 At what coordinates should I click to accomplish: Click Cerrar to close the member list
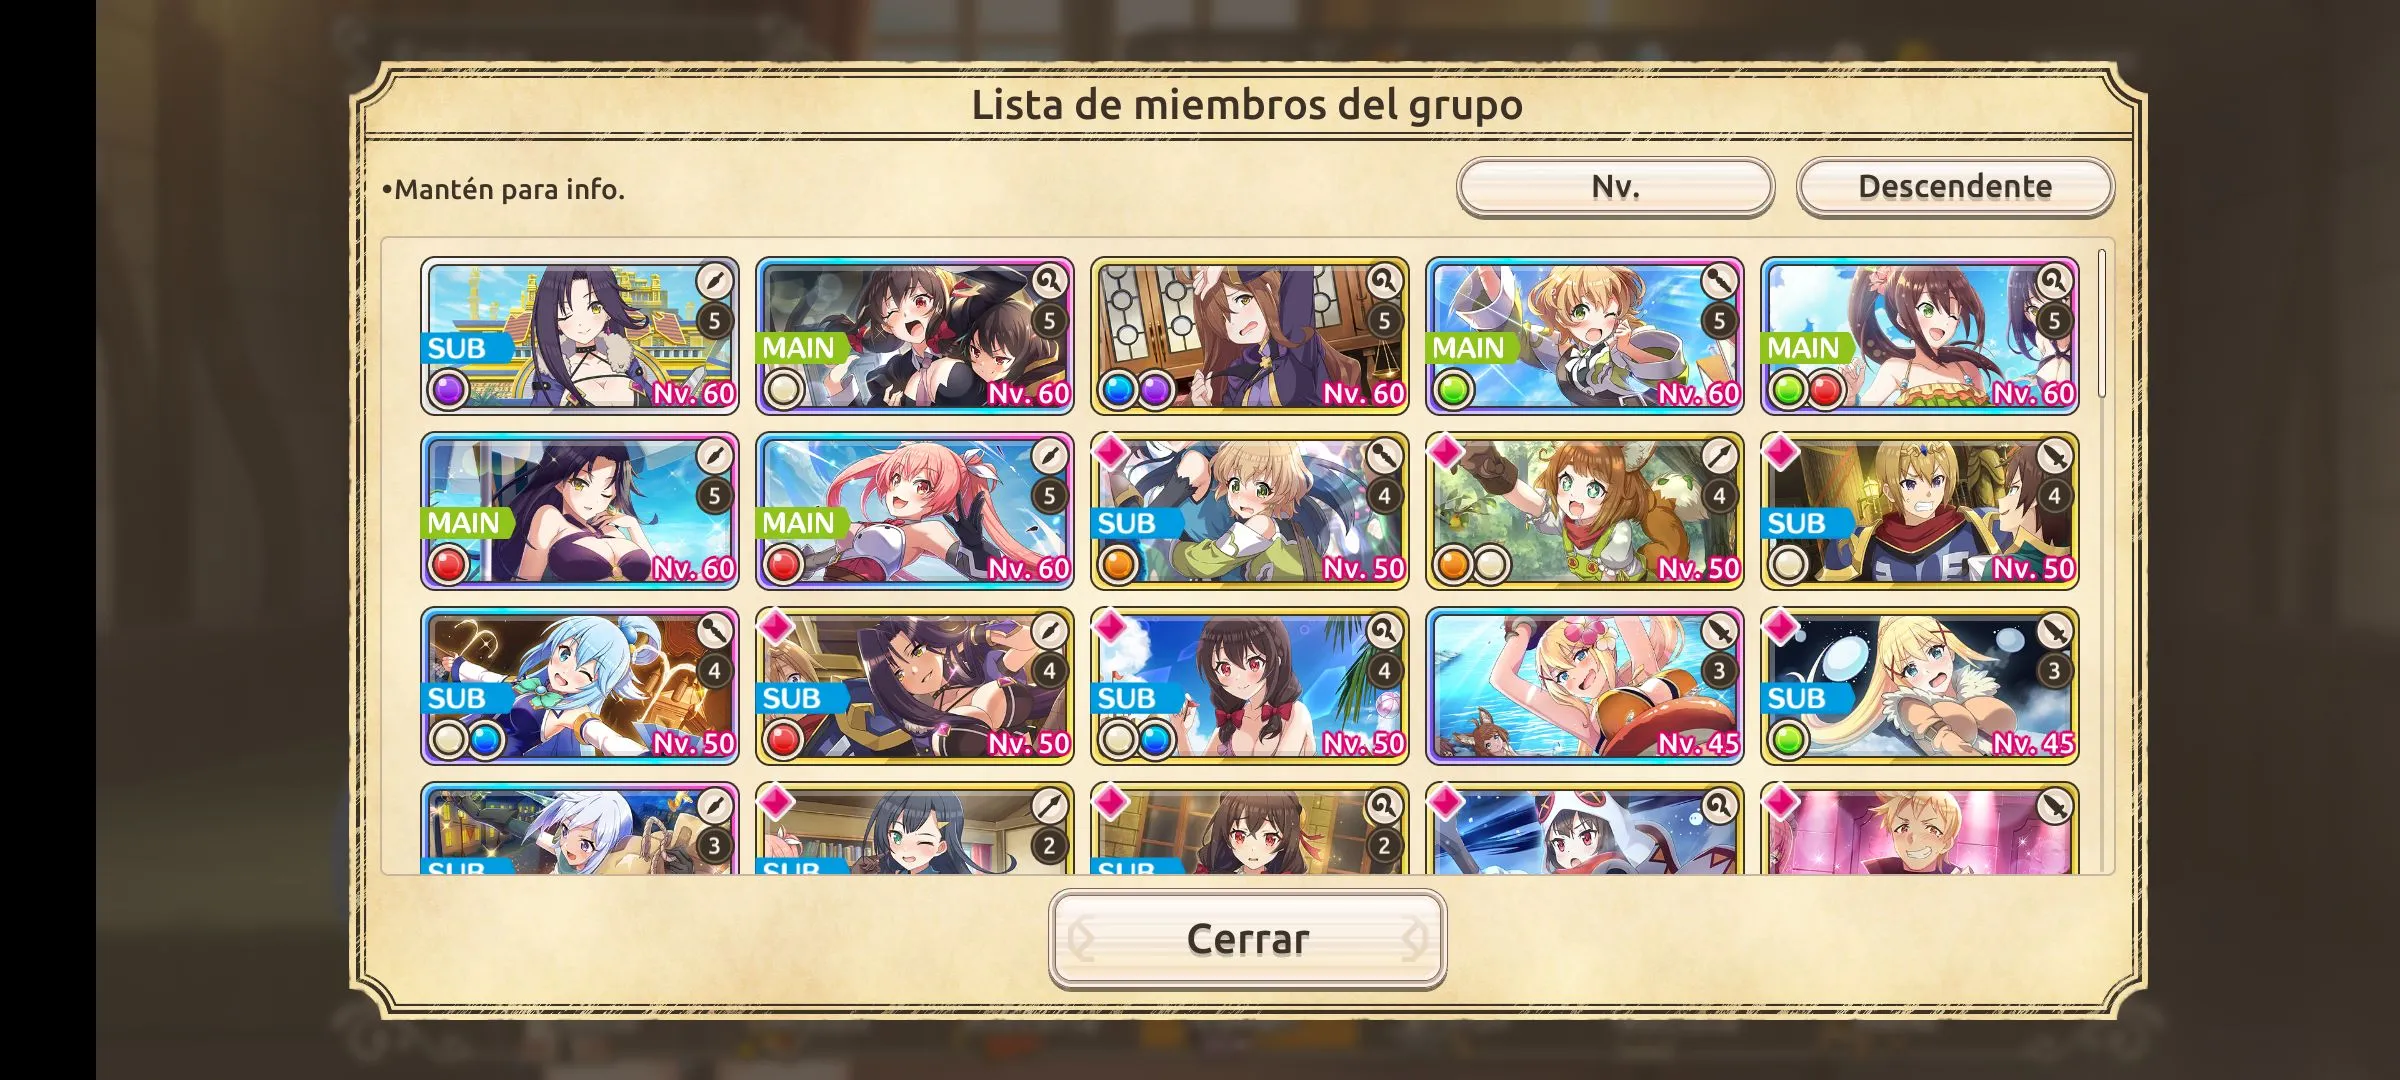click(x=1247, y=939)
